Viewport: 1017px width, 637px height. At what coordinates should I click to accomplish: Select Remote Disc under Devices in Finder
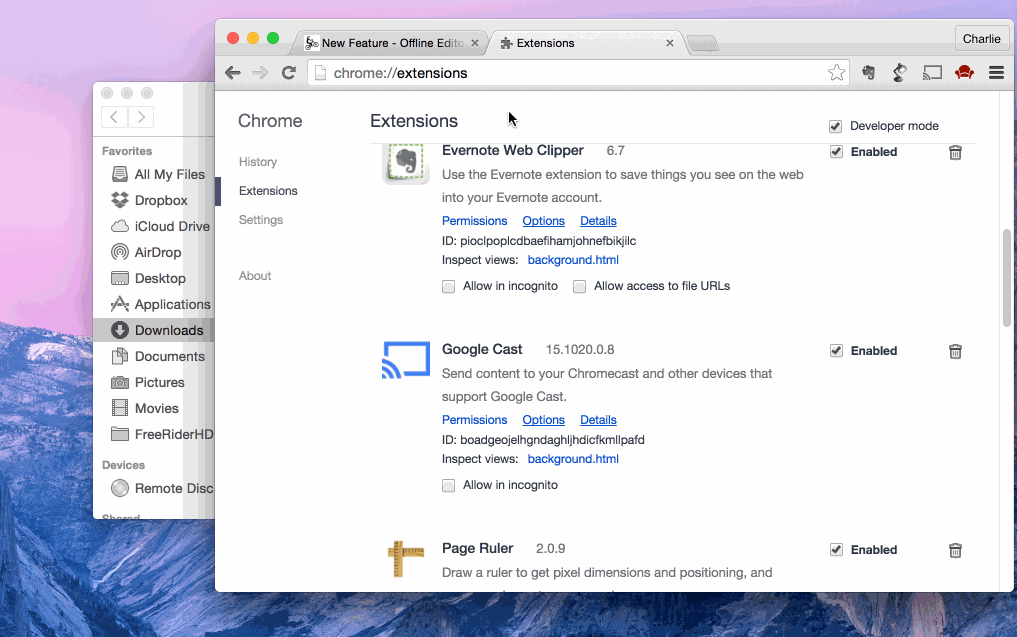coord(162,488)
